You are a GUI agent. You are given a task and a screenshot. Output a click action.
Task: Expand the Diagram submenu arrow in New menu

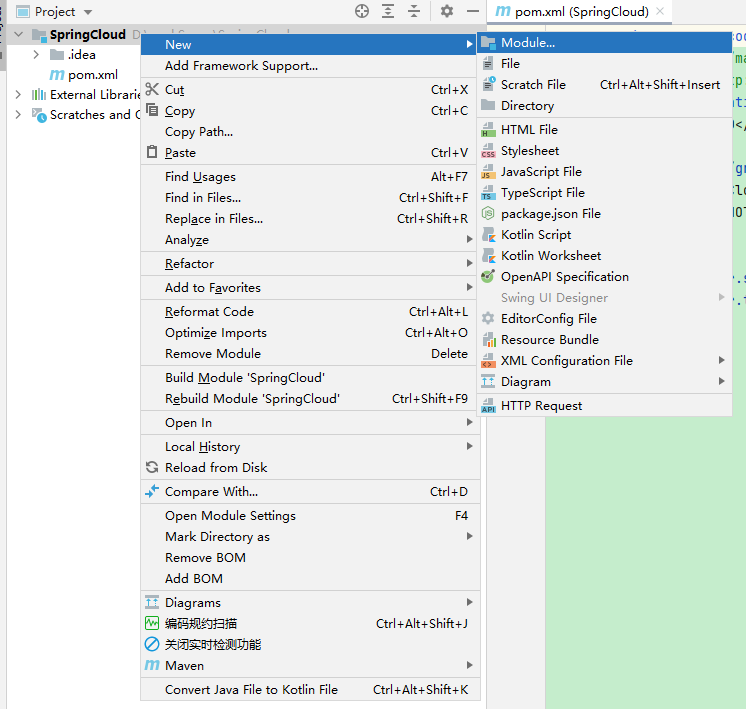coord(722,381)
